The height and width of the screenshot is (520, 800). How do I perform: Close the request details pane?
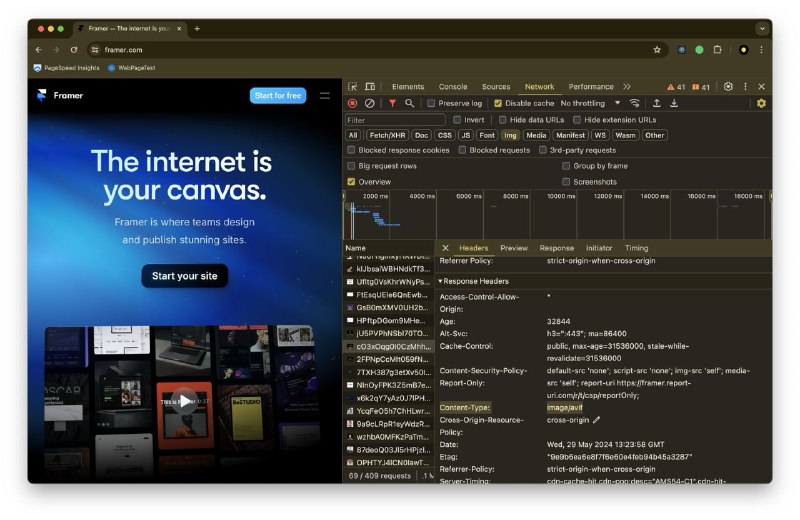point(445,248)
